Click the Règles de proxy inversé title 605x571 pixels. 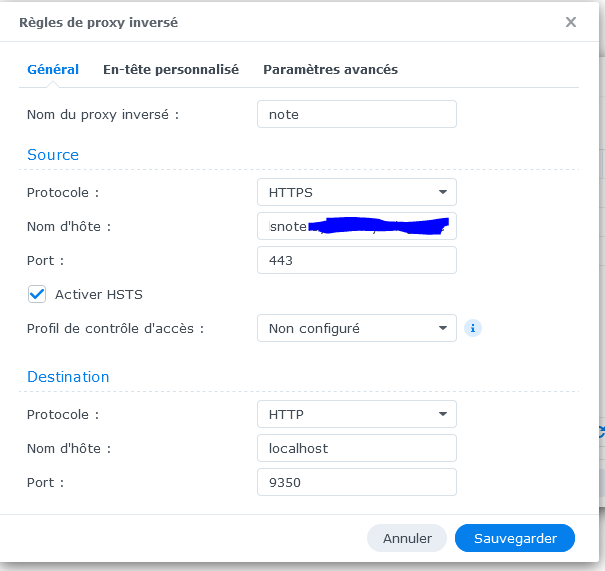tap(99, 22)
